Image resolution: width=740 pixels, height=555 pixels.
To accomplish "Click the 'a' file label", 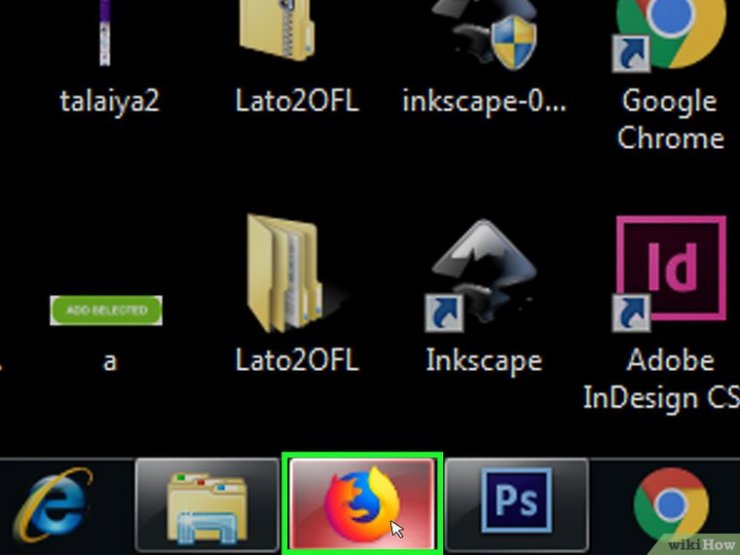I will pyautogui.click(x=109, y=362).
